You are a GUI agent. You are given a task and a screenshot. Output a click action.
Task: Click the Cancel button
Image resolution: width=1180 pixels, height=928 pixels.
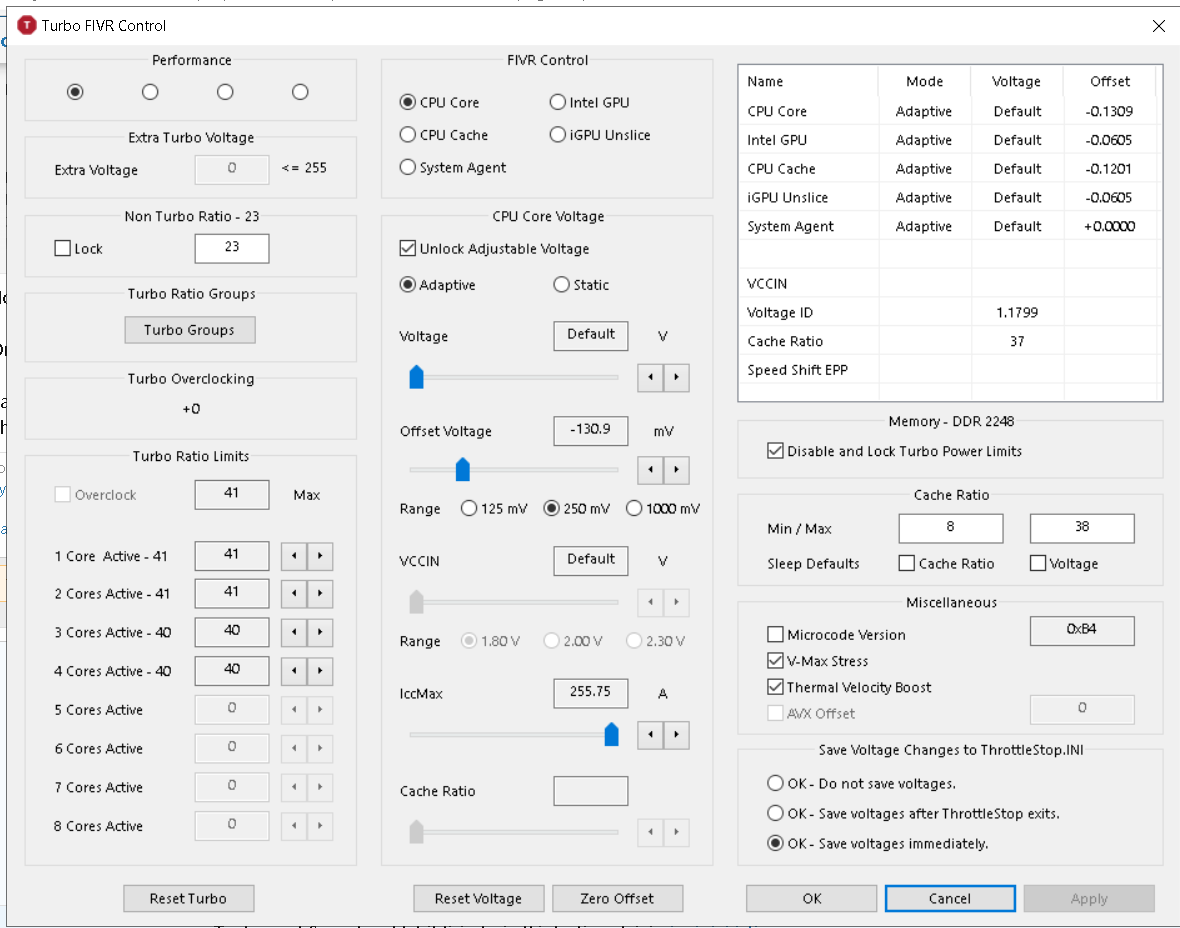click(950, 899)
